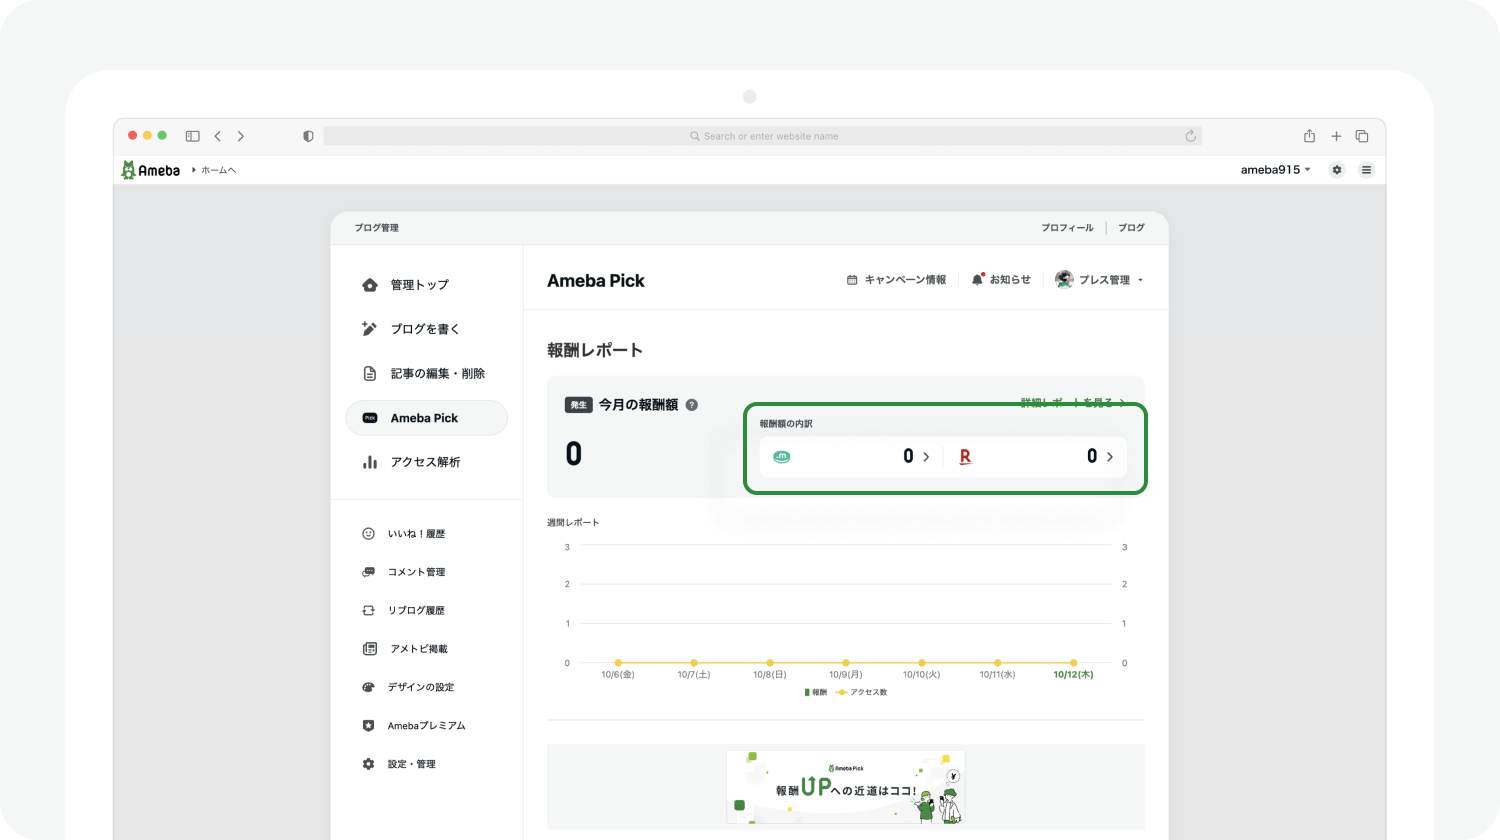Image resolution: width=1500 pixels, height=840 pixels.
Task: Expand the ameba915 account dropdown
Action: click(1275, 170)
